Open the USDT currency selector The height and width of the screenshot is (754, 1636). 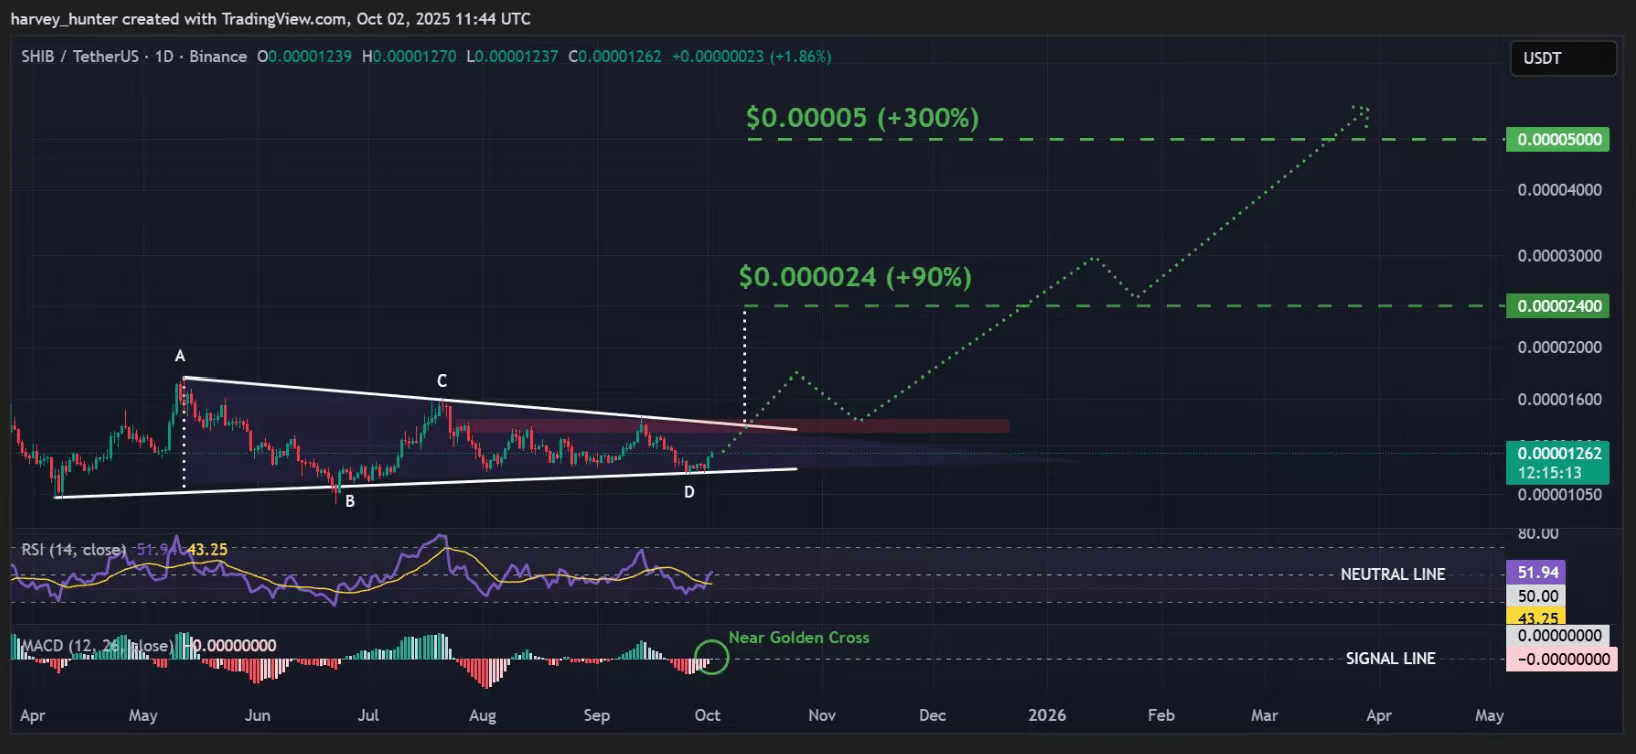point(1561,58)
